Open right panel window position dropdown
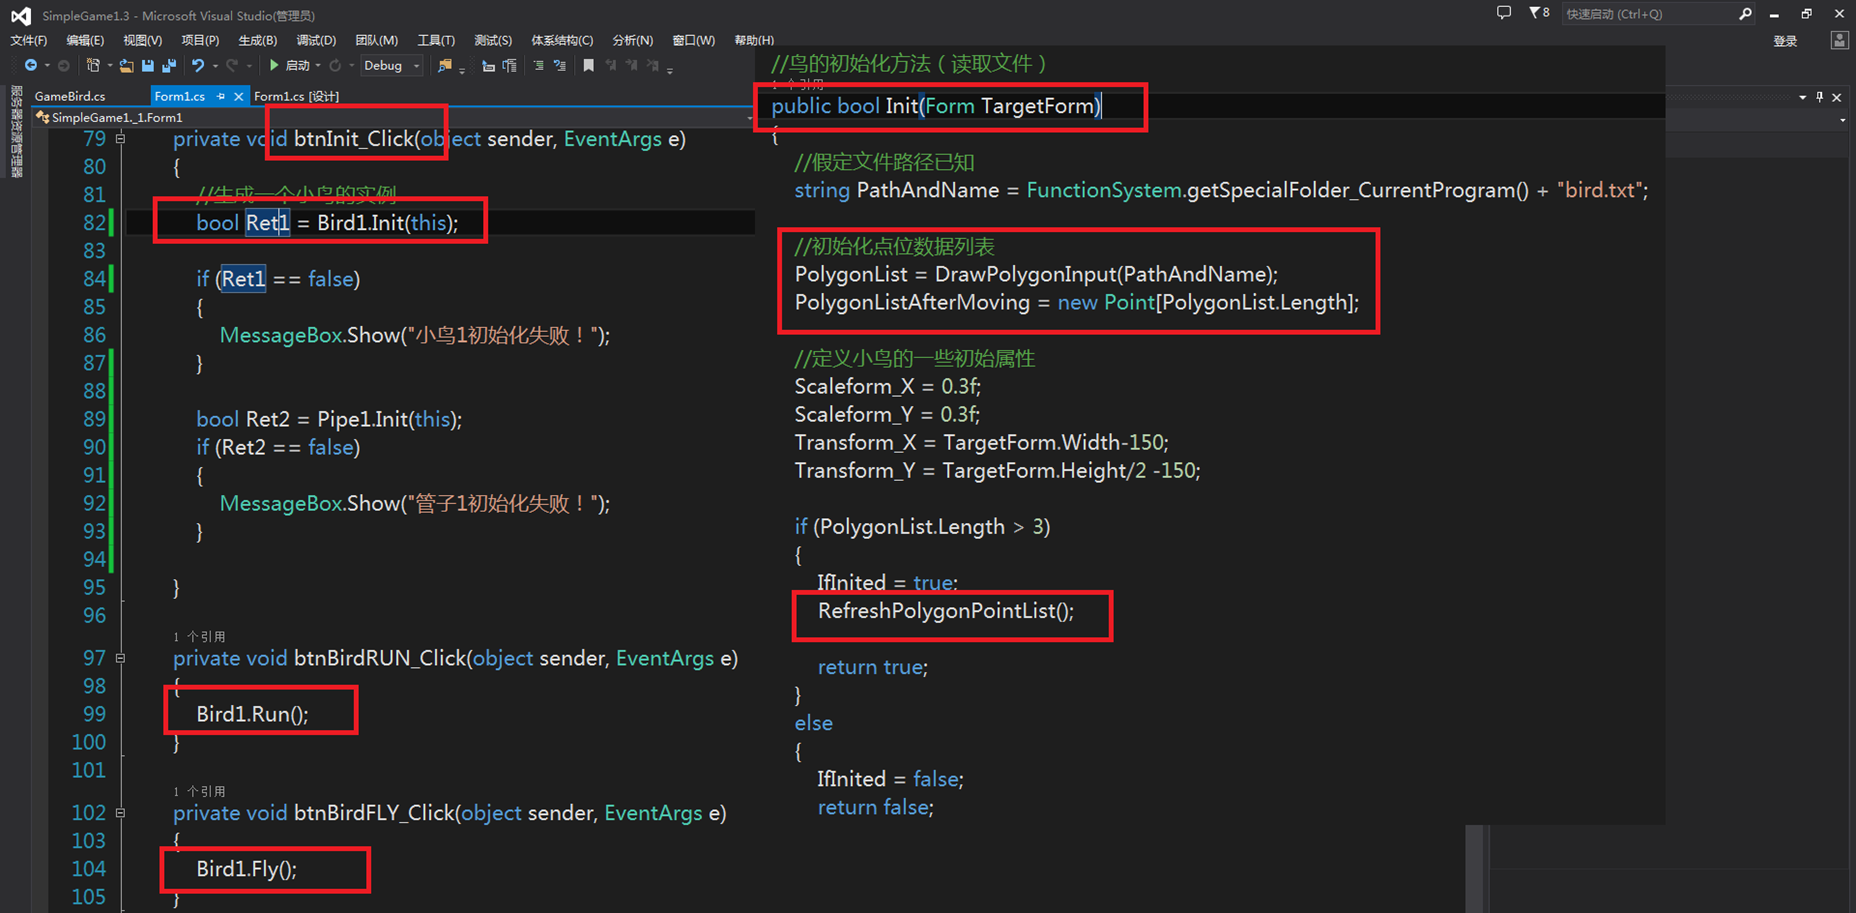The image size is (1856, 913). [1802, 97]
